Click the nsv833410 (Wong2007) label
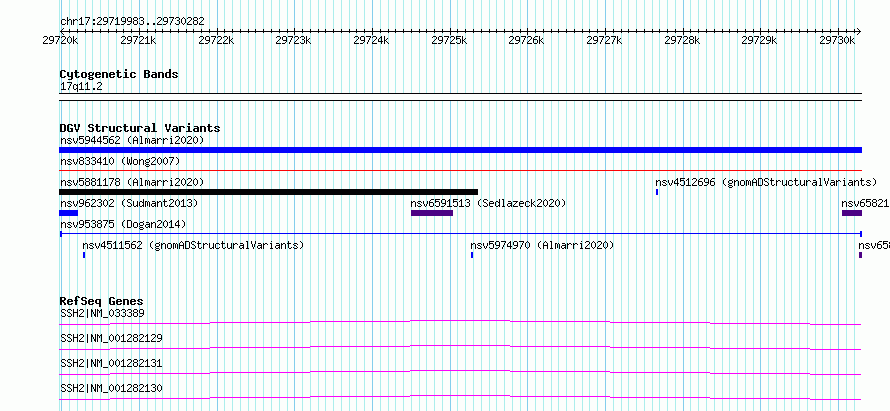890x411 pixels. [120, 161]
